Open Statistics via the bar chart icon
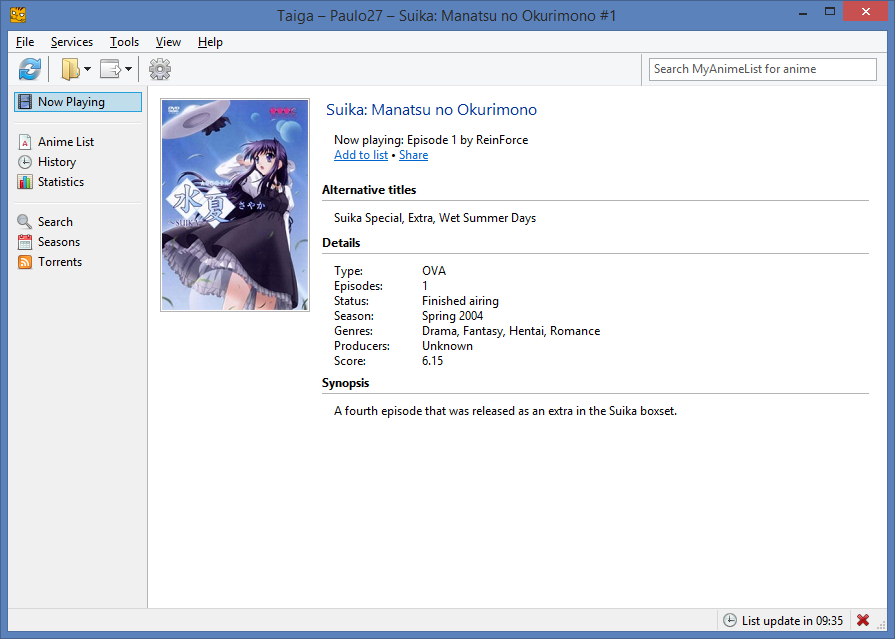Screen dimensions: 895x639 [25, 182]
